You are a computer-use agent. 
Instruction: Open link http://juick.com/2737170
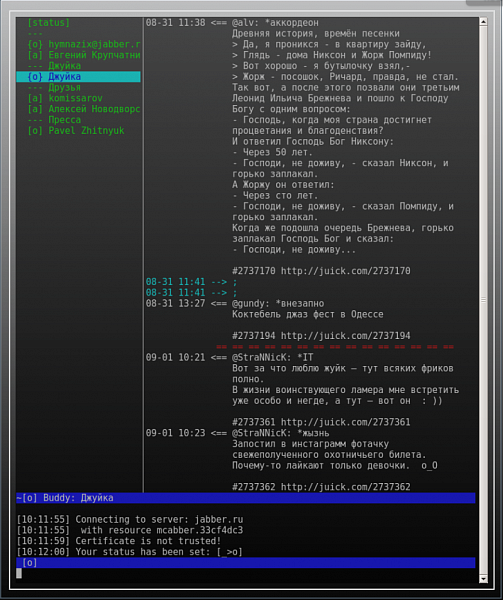345,271
